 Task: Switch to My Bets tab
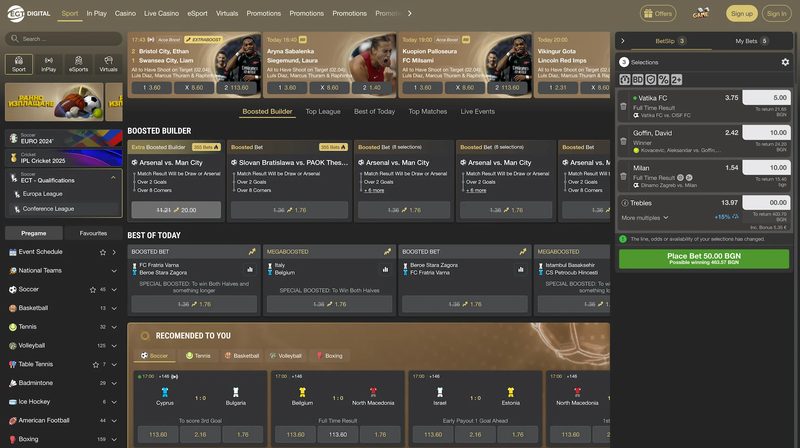tap(751, 41)
